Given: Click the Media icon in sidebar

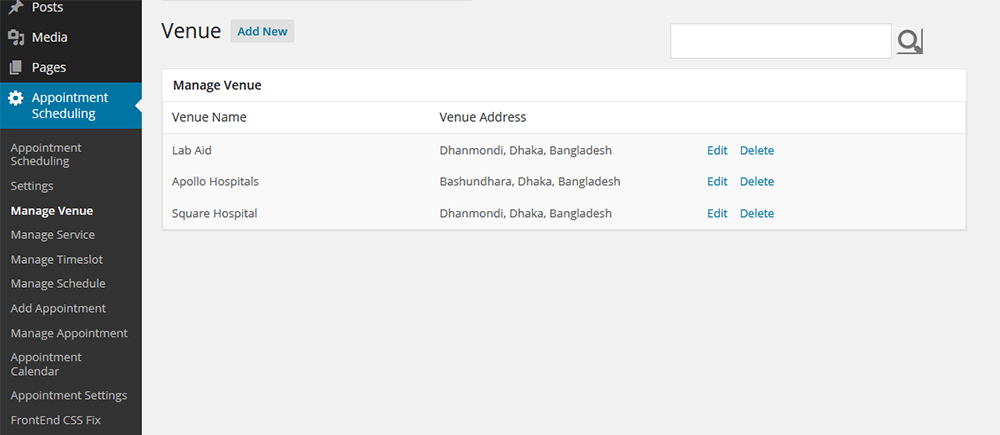Looking at the screenshot, I should click(x=16, y=37).
